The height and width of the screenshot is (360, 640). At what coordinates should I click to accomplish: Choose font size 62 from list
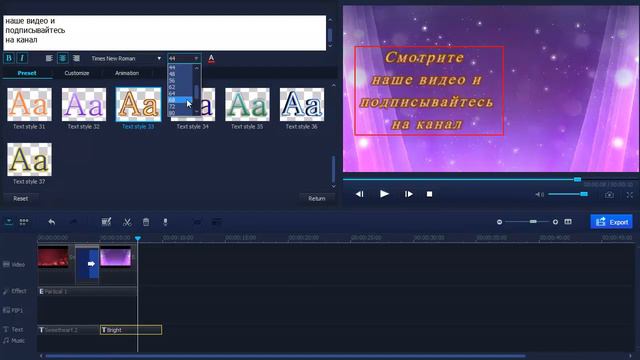[180, 87]
